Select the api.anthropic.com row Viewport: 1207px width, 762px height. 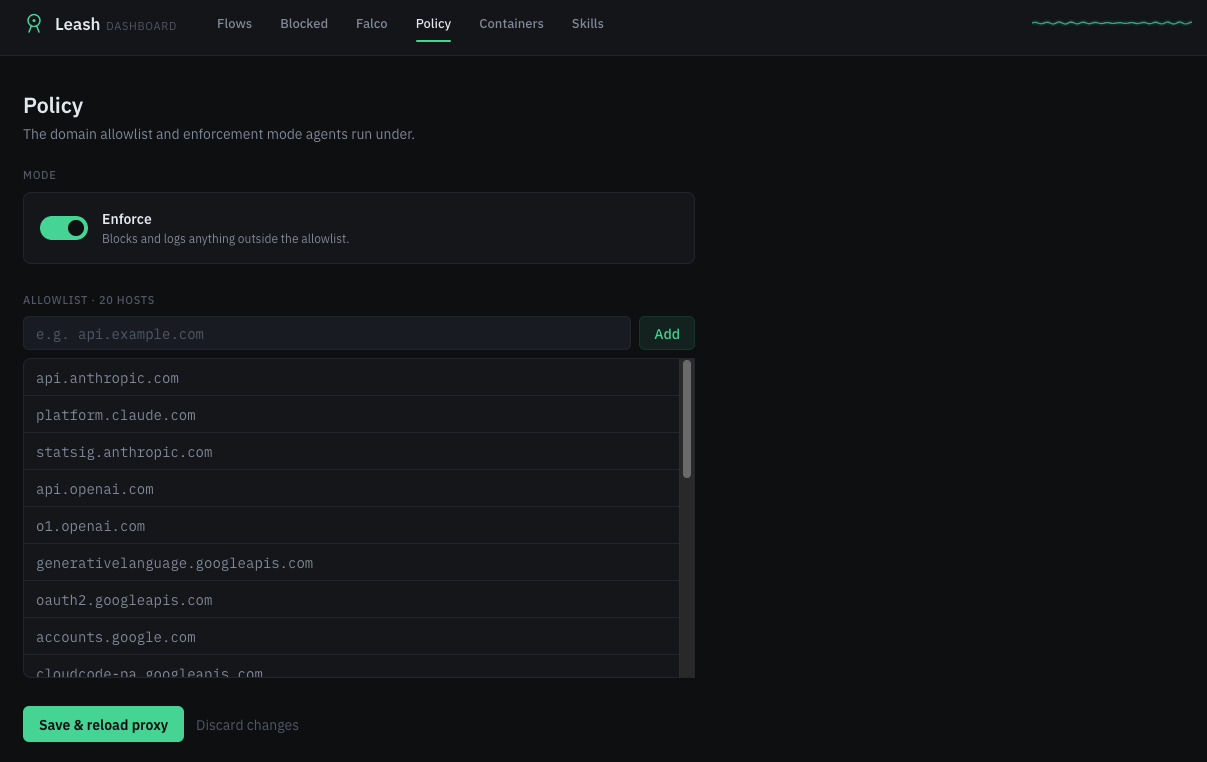point(351,377)
